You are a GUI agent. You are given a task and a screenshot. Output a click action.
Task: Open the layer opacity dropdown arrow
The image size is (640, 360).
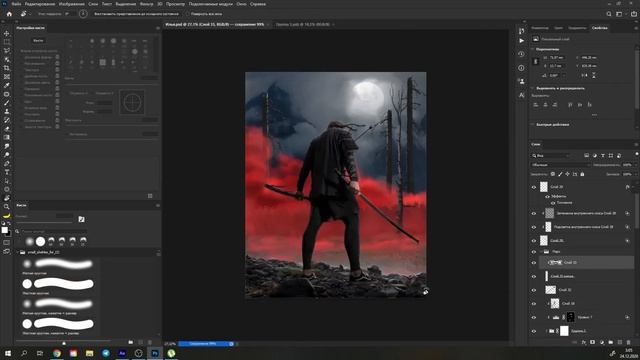click(x=635, y=165)
